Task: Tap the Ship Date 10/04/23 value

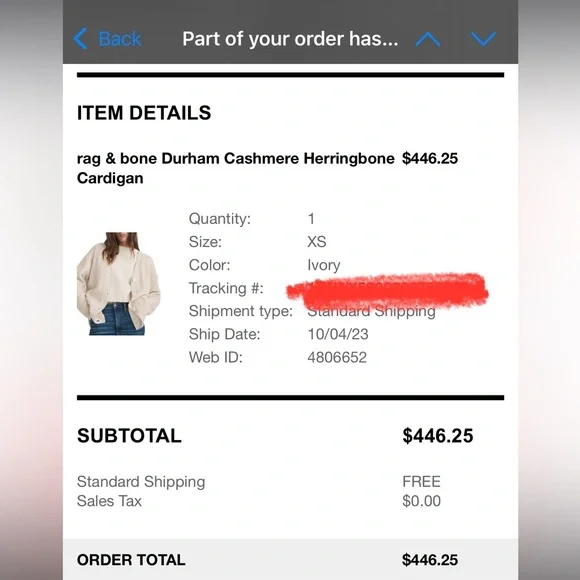Action: 338,334
